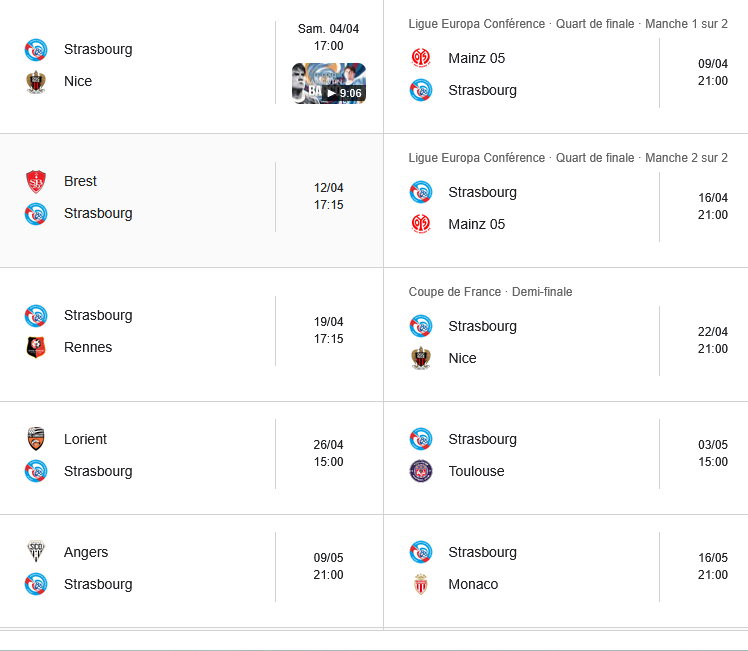Select the Lorient team name
The height and width of the screenshot is (651, 748).
pos(85,439)
